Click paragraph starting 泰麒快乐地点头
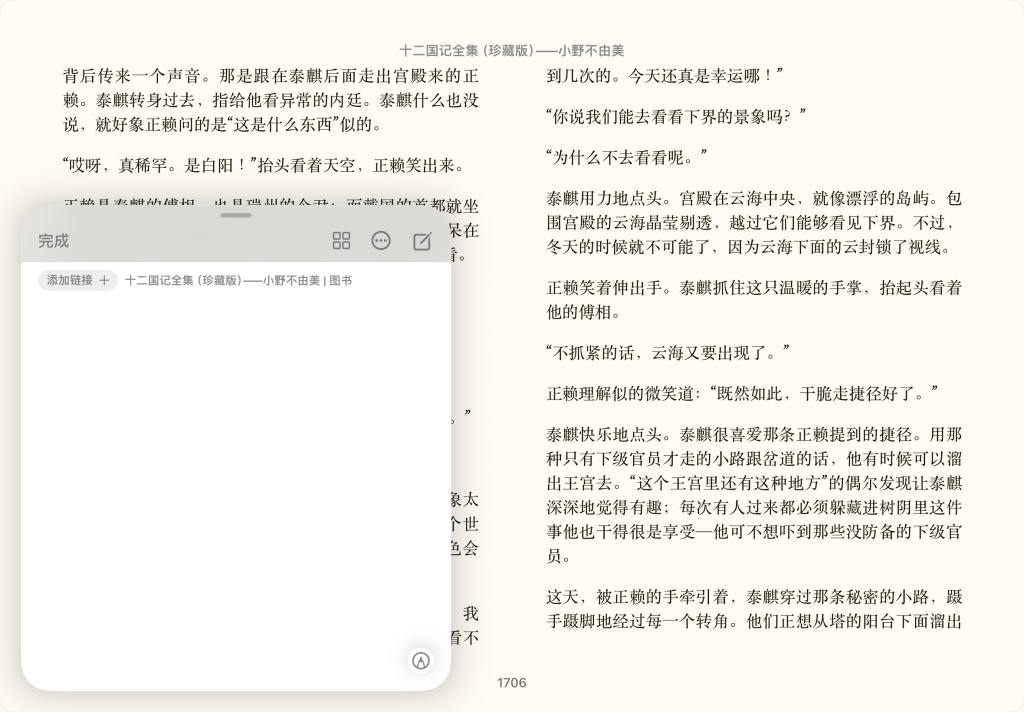Screen dimensions: 1024x712 [x=754, y=495]
